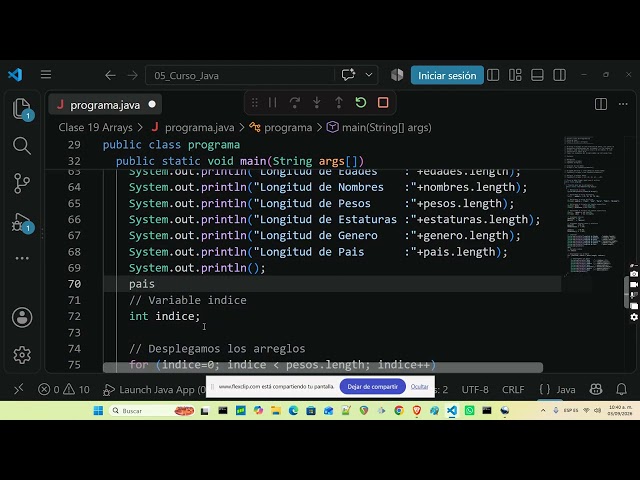The height and width of the screenshot is (480, 640).
Task: Select the programa.java editor tab
Action: point(104,105)
